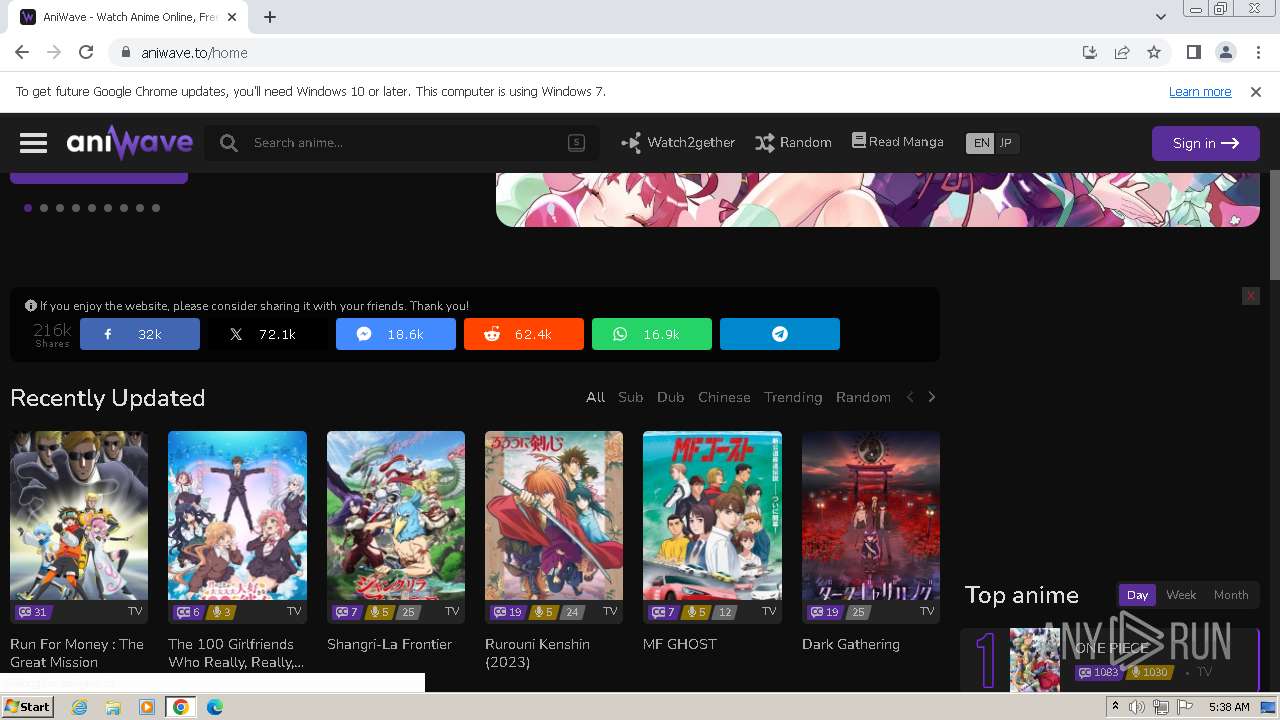Open Chrome tab search dropdown
Screen dimensions: 1280x720
(x=1161, y=17)
